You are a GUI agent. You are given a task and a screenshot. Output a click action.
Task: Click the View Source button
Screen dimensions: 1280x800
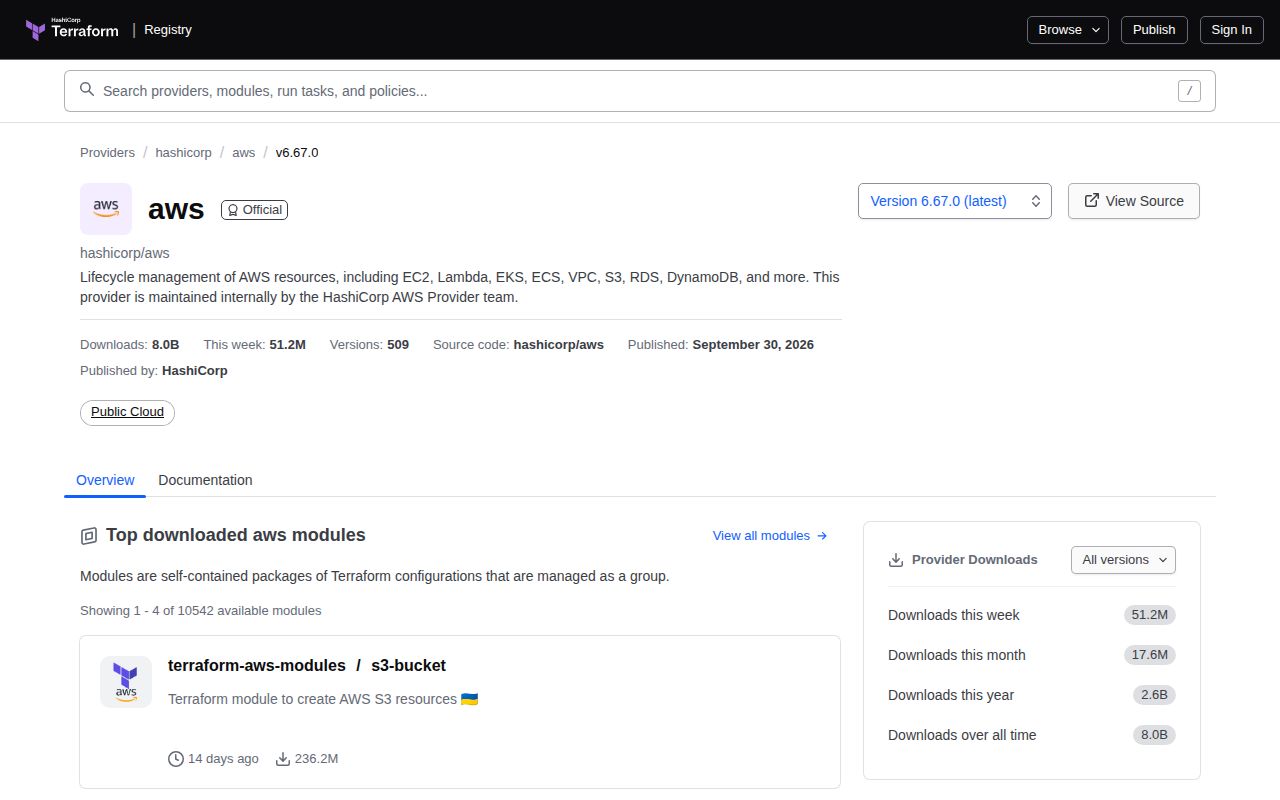pos(1134,201)
